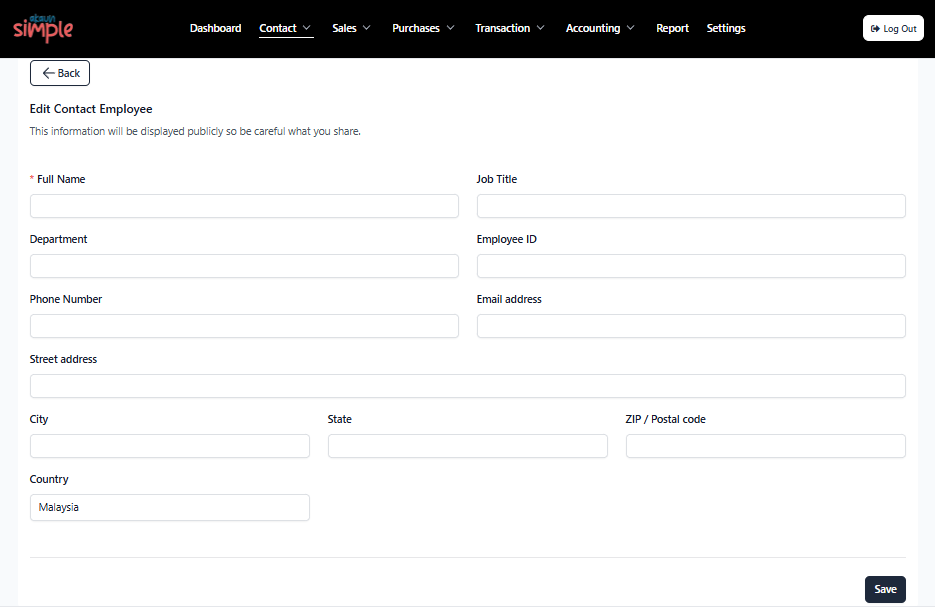The image size is (935, 611).
Task: Expand the Transaction chevron arrow
Action: pyautogui.click(x=540, y=28)
